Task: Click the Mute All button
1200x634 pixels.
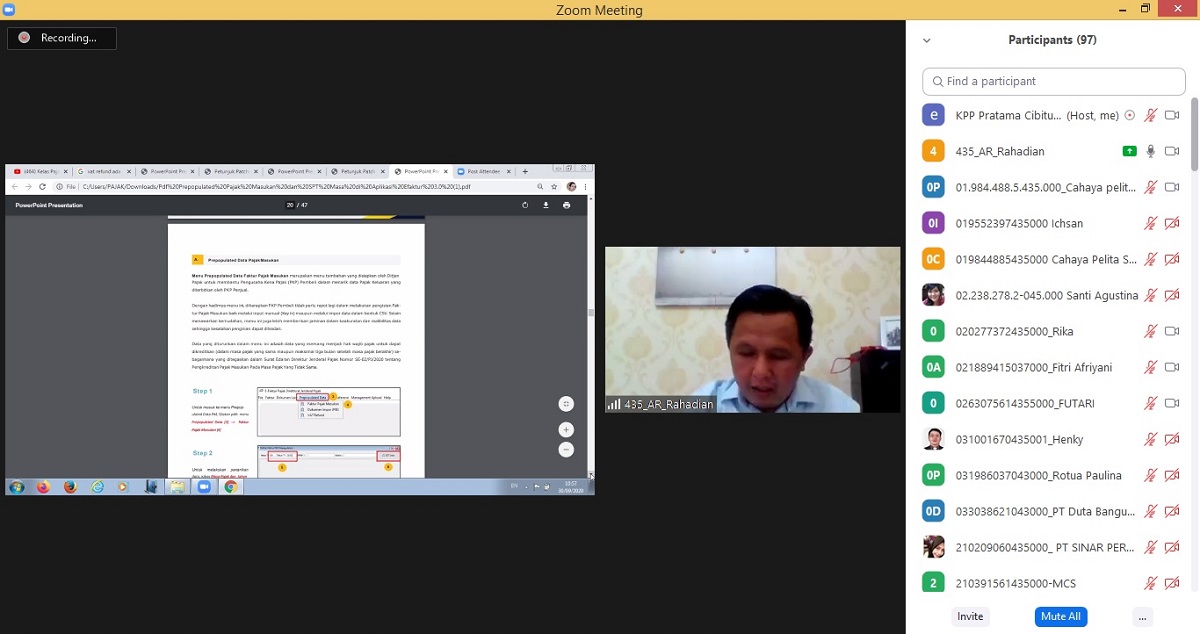Action: (1060, 616)
